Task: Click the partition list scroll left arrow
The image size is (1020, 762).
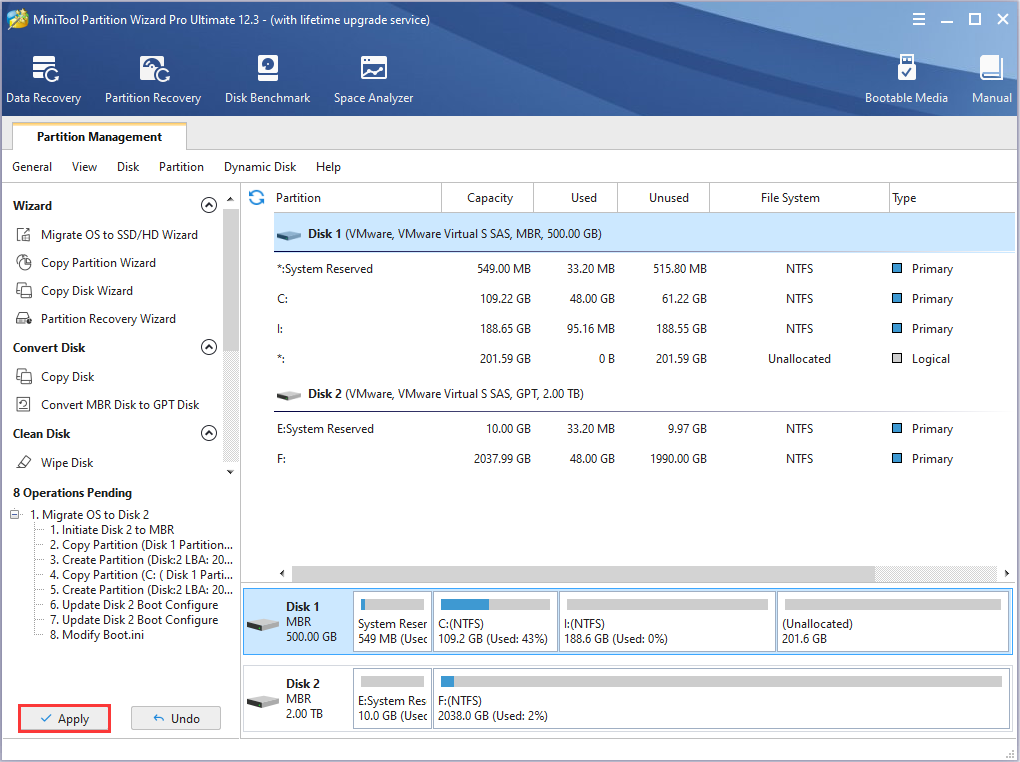Action: [x=282, y=573]
